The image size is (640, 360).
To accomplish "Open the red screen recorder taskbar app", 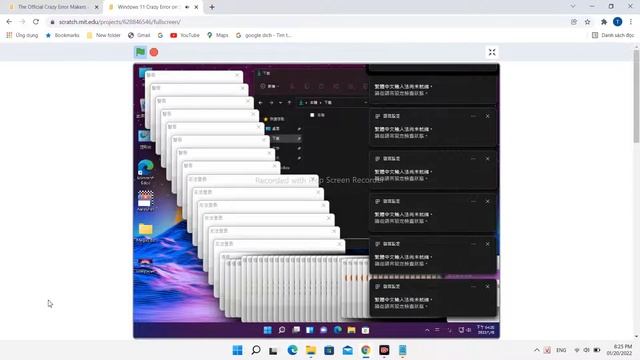I will tap(384, 350).
